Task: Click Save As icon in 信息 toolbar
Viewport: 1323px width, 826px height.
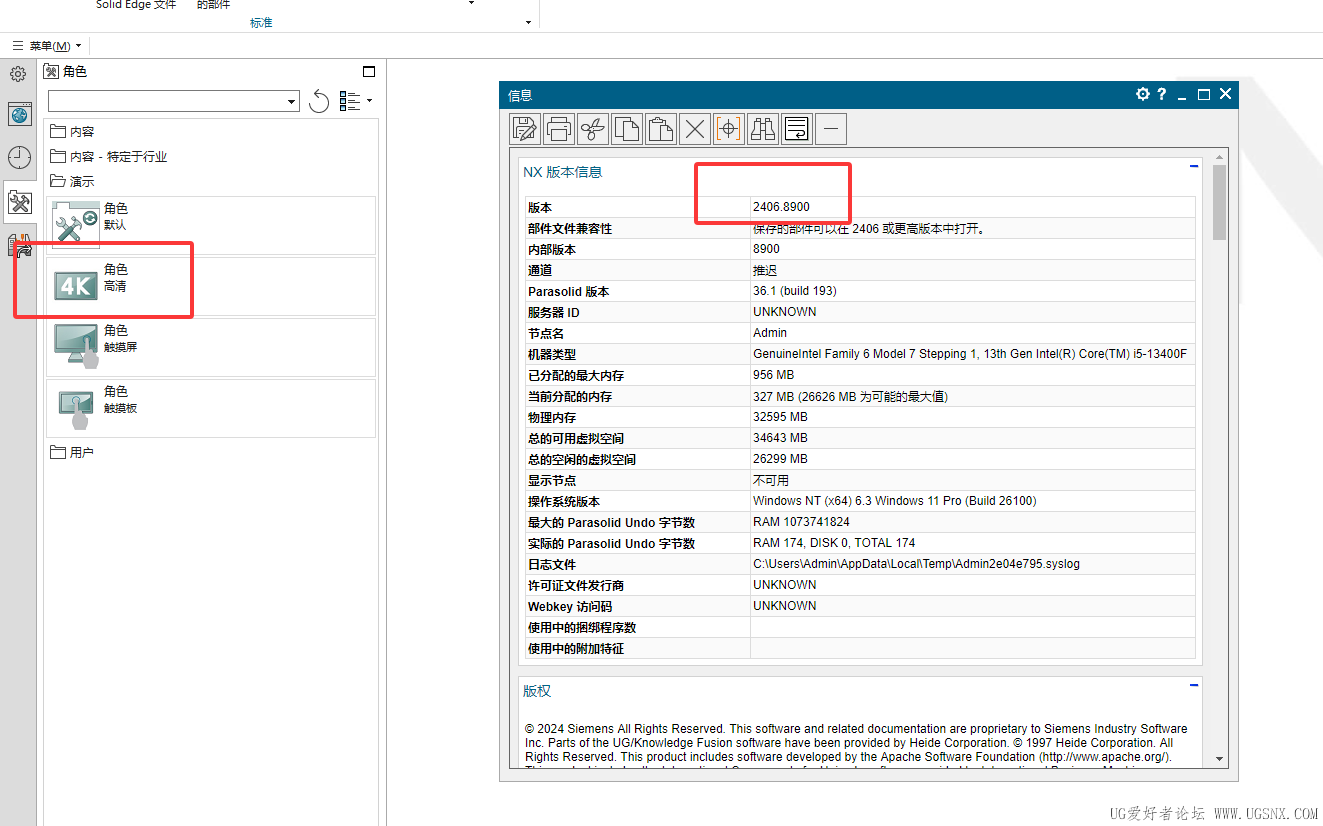Action: [525, 128]
